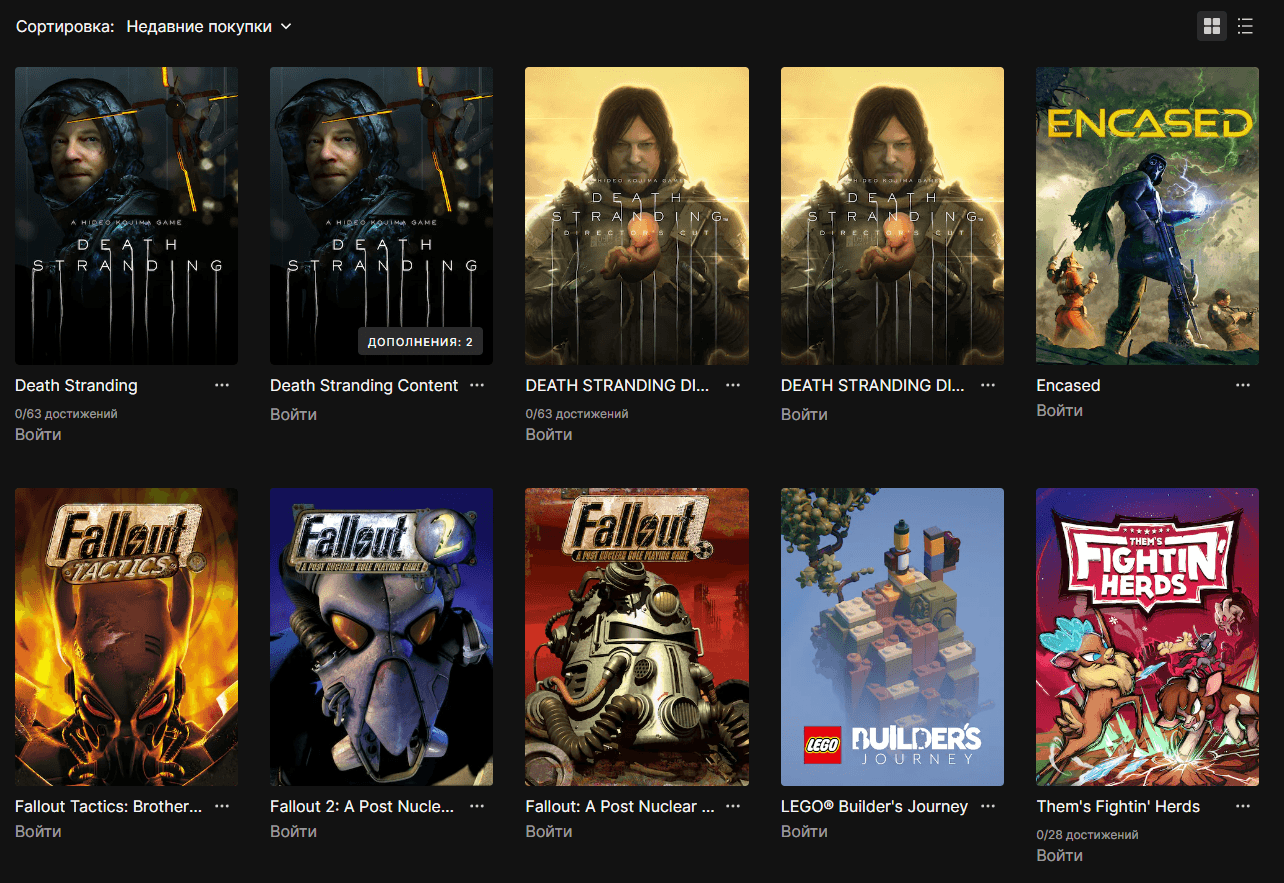Click the 'Fallout Tactics: Brother...' title text
This screenshot has width=1284, height=883.
[x=108, y=807]
